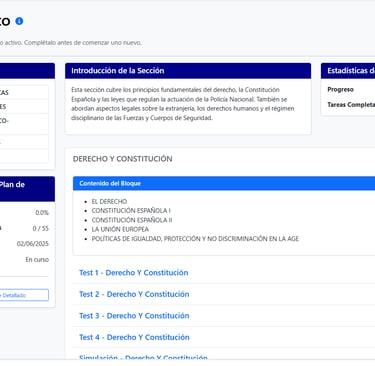Click the Detallado outlined button
375x366 pixels.
[23, 295]
